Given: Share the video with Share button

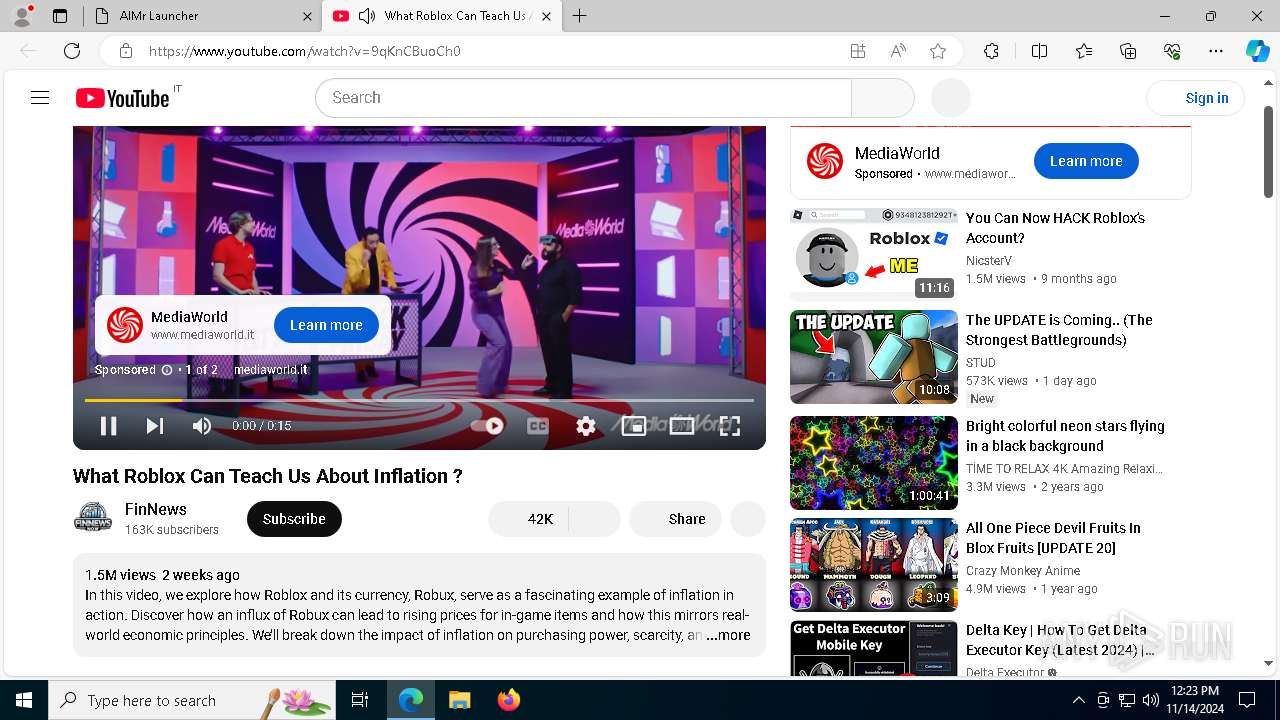Looking at the screenshot, I should click(x=675, y=519).
